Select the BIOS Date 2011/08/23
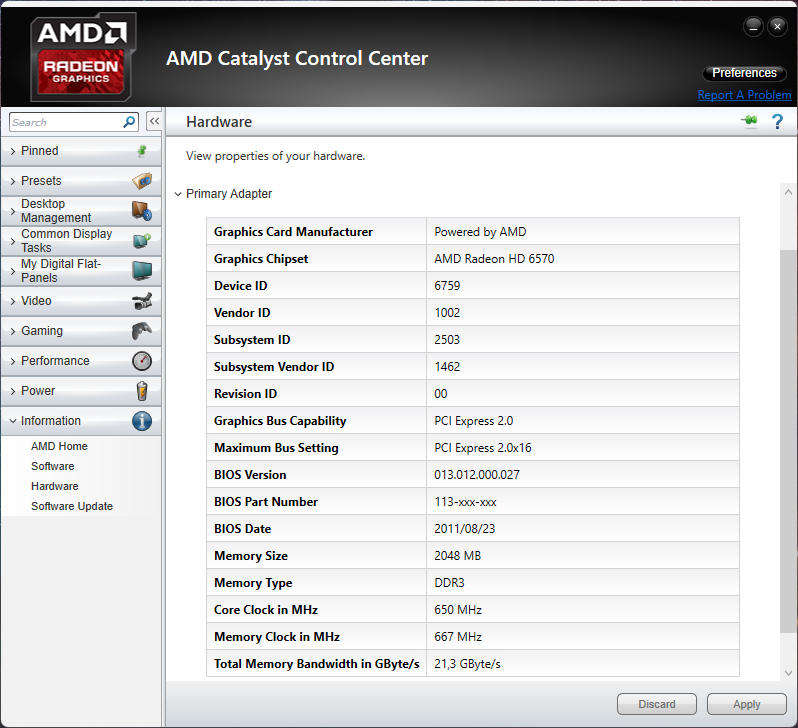 tap(465, 528)
